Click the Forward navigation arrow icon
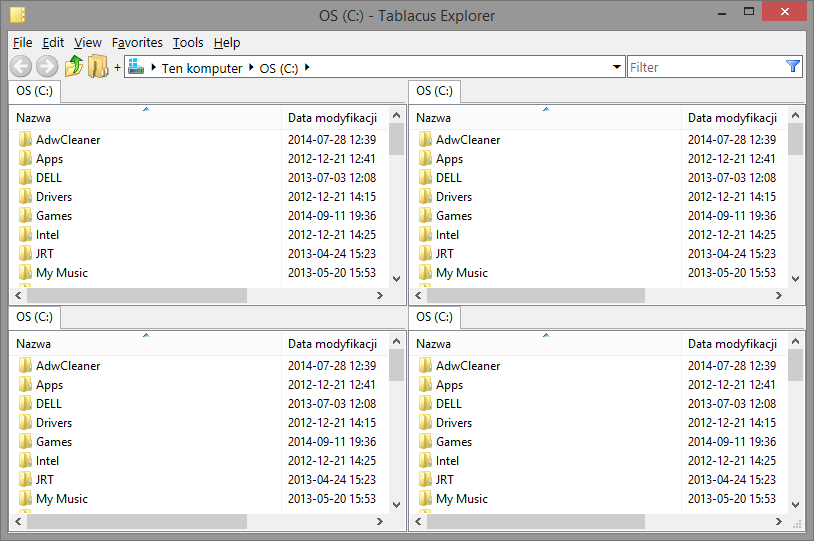 pos(47,66)
